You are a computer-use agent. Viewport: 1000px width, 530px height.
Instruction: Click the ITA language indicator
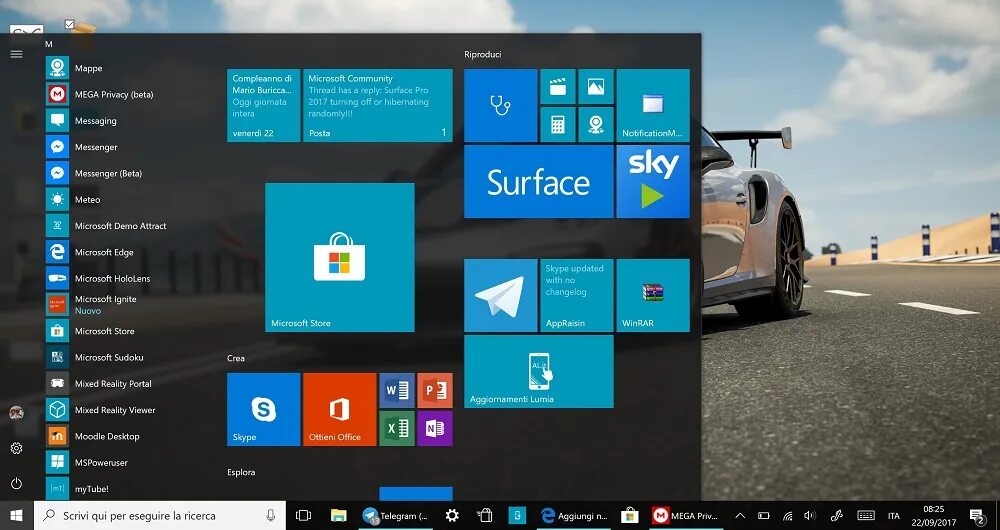pos(893,516)
